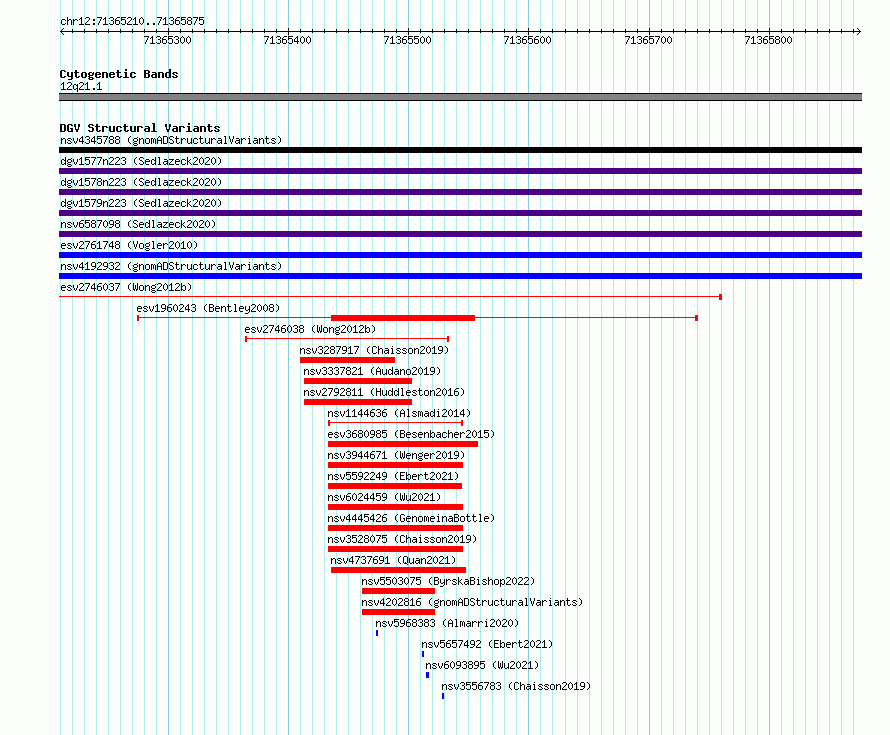Click red bar under nsv5503075 ByrskaBishop2022
The width and height of the screenshot is (890, 735).
coord(398,591)
